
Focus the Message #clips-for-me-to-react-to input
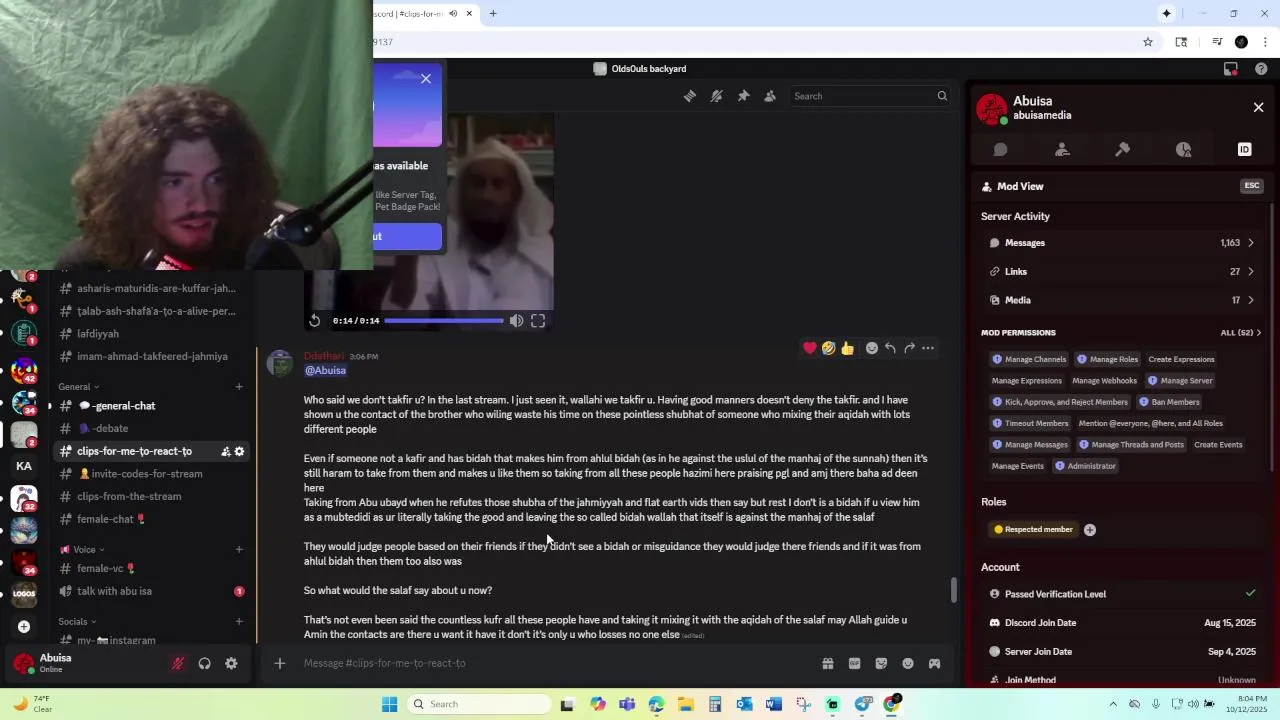click(x=555, y=663)
